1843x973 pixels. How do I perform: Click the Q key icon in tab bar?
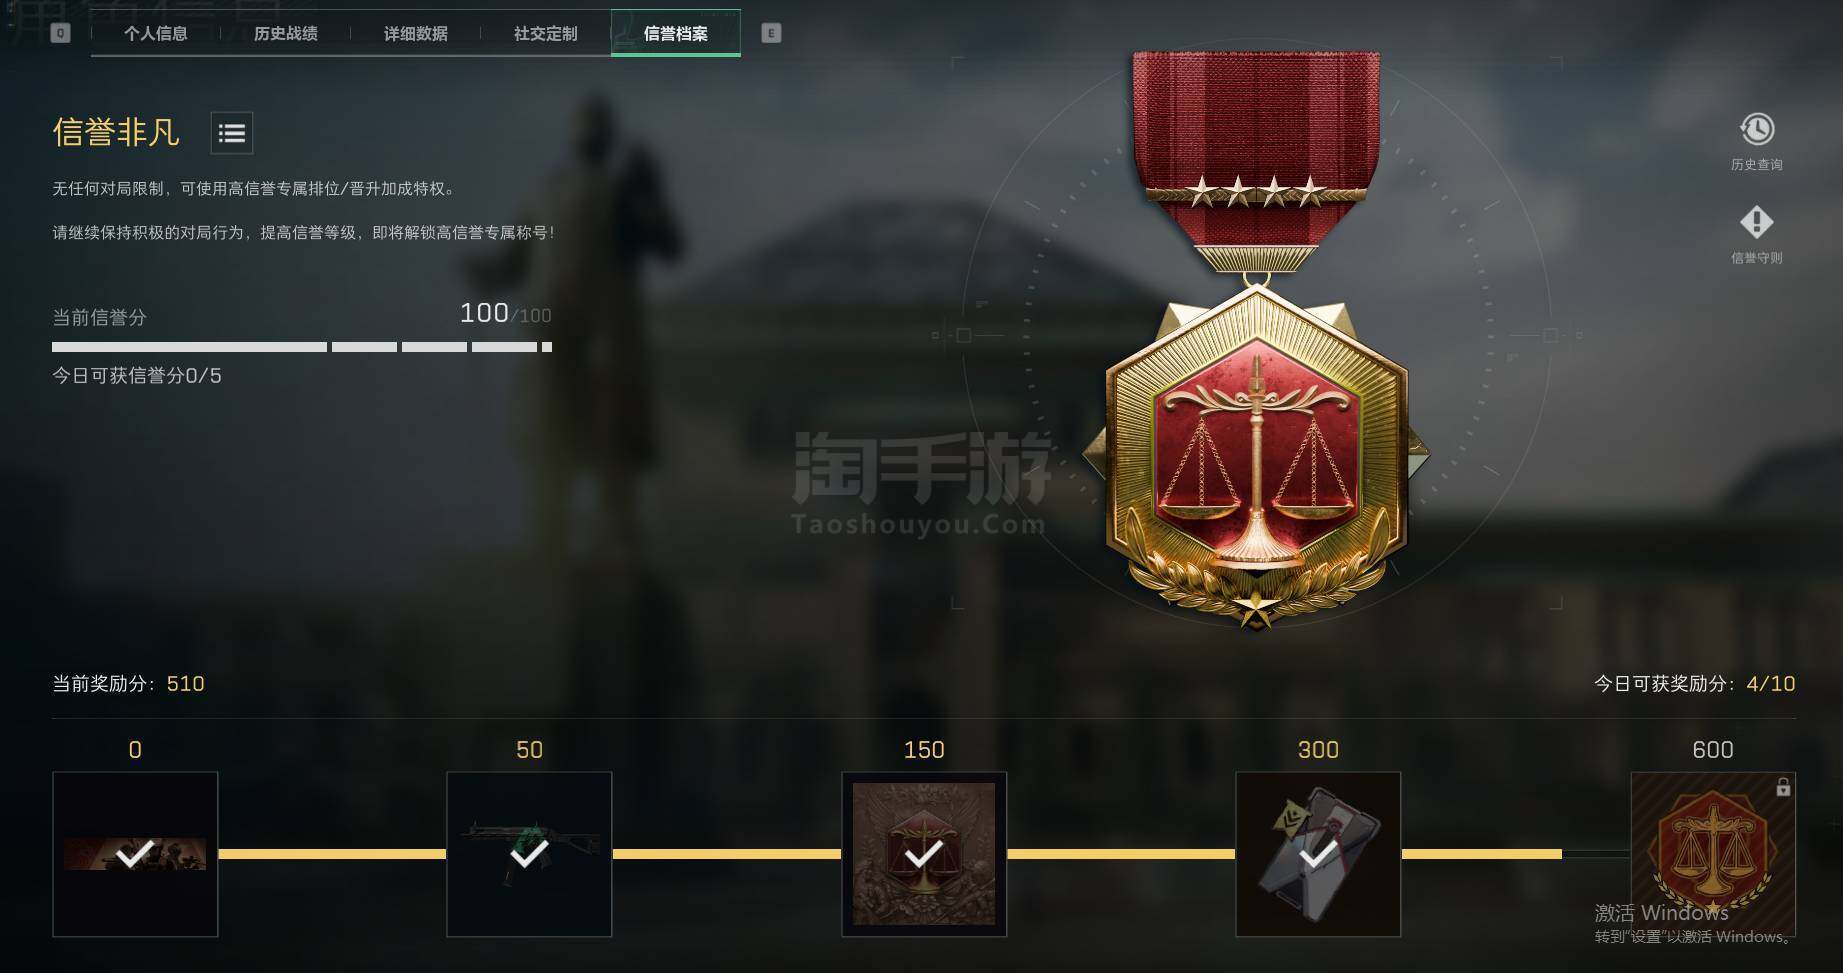[60, 33]
